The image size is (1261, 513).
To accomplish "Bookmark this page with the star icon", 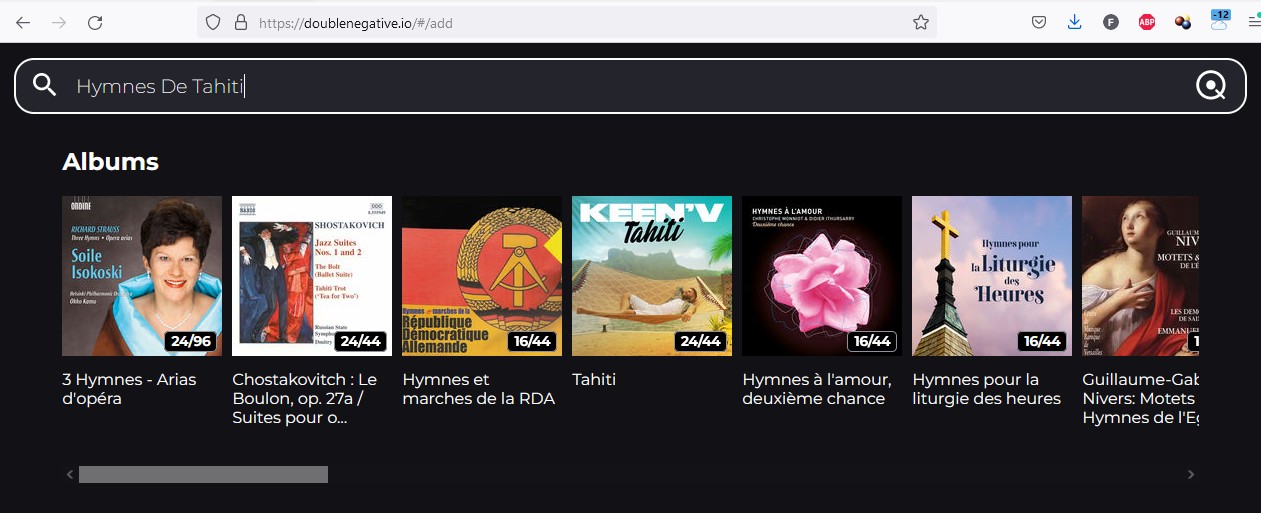I will pyautogui.click(x=921, y=22).
